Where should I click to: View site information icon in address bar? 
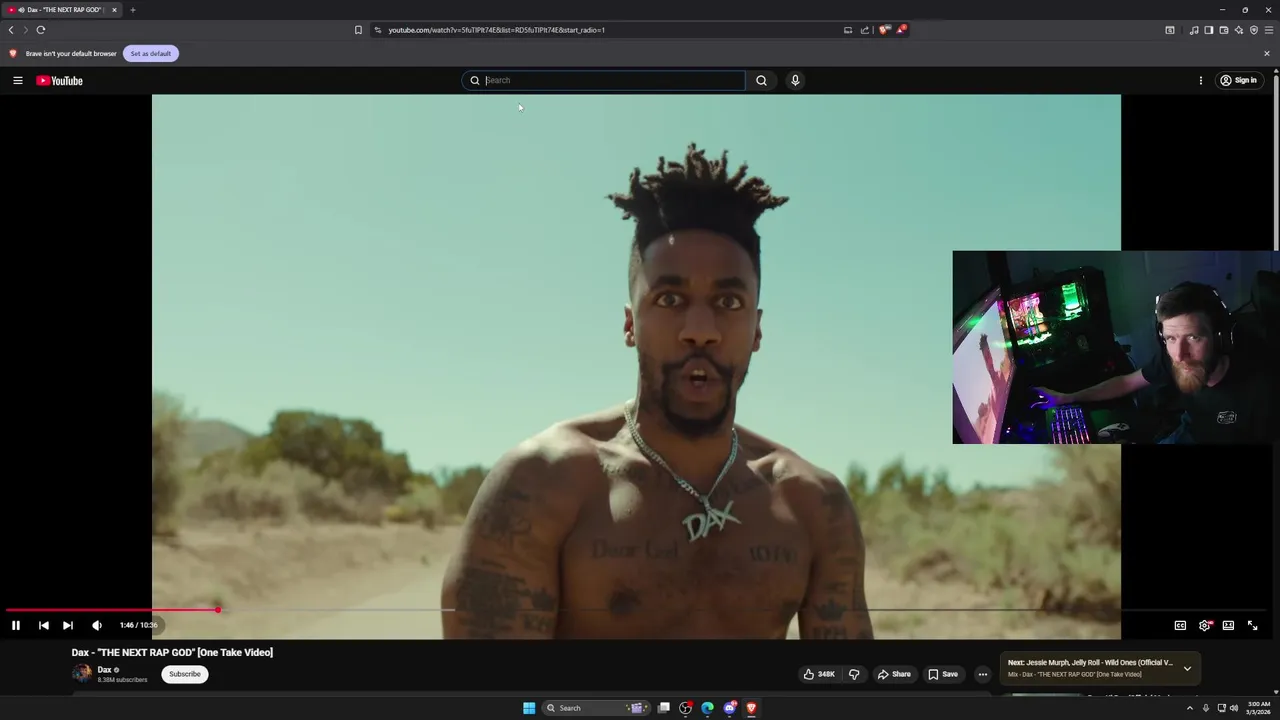click(378, 30)
